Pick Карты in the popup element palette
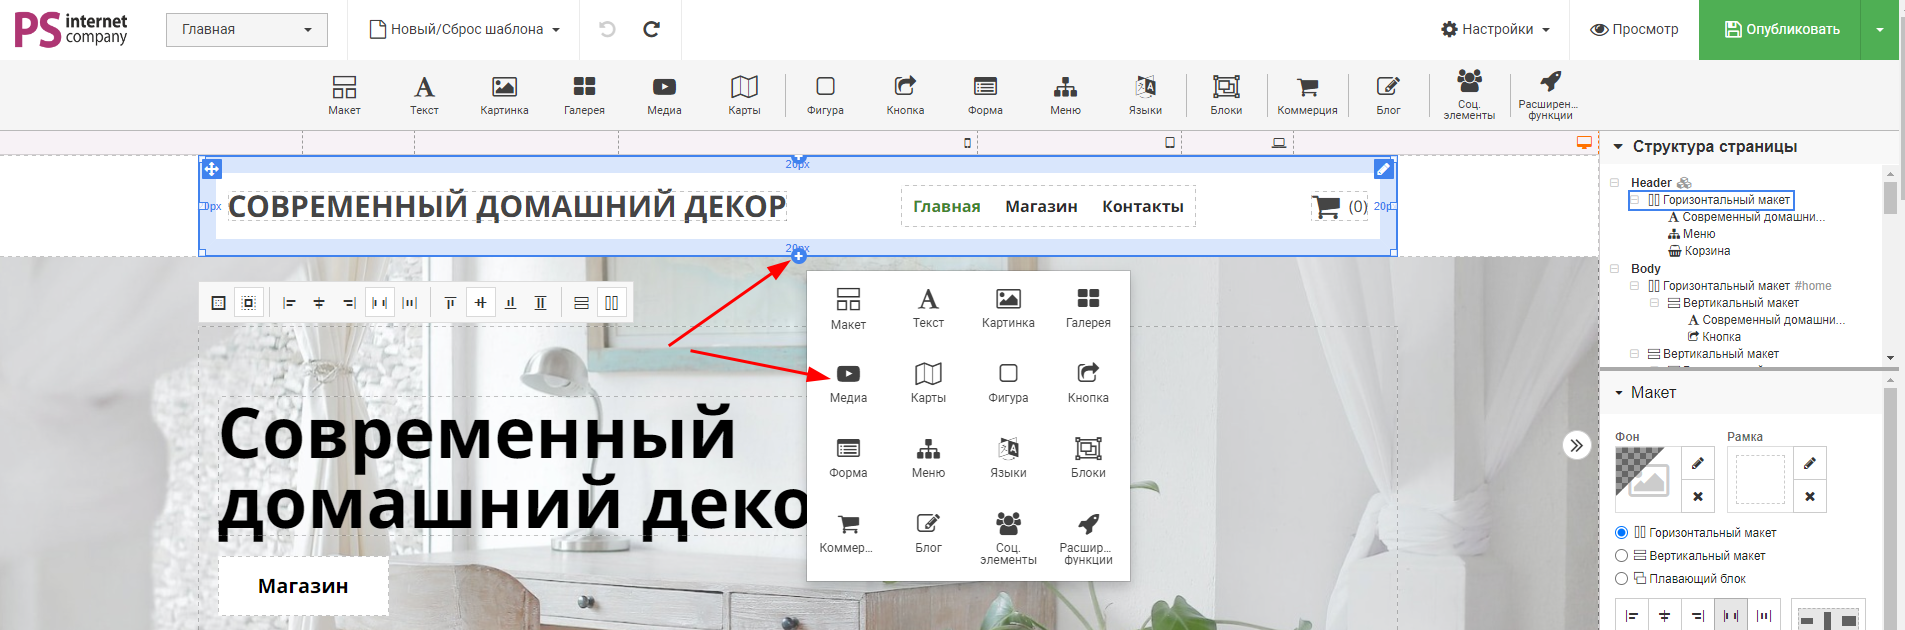Image resolution: width=1905 pixels, height=630 pixels. tap(928, 384)
